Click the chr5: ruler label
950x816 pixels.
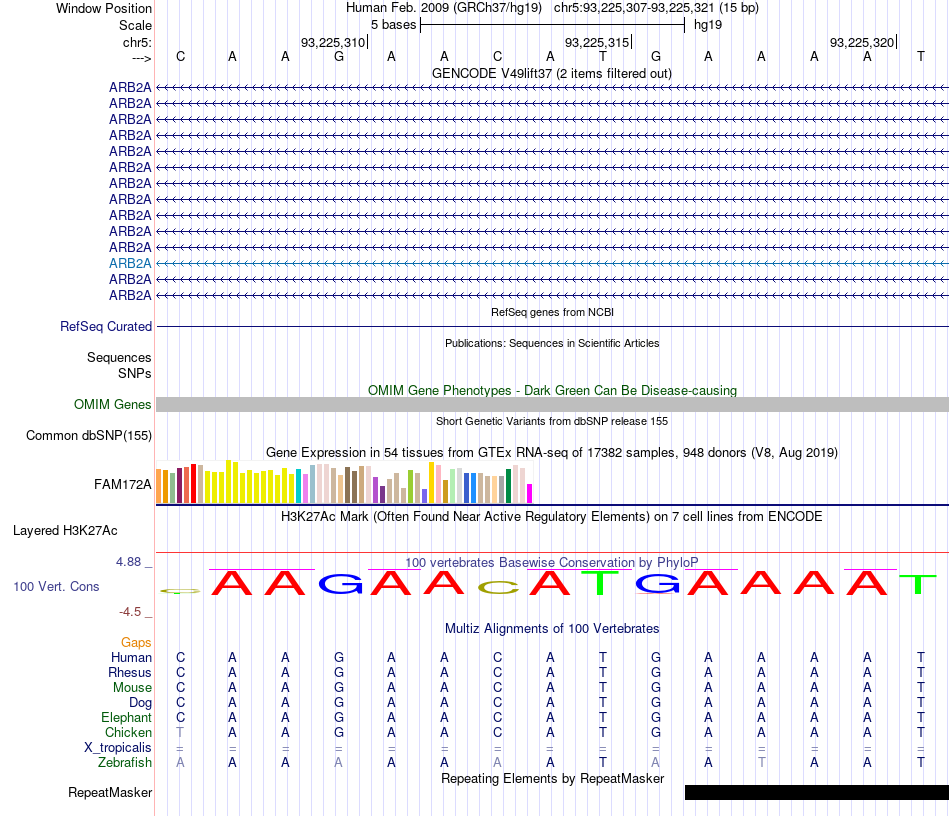click(x=137, y=42)
